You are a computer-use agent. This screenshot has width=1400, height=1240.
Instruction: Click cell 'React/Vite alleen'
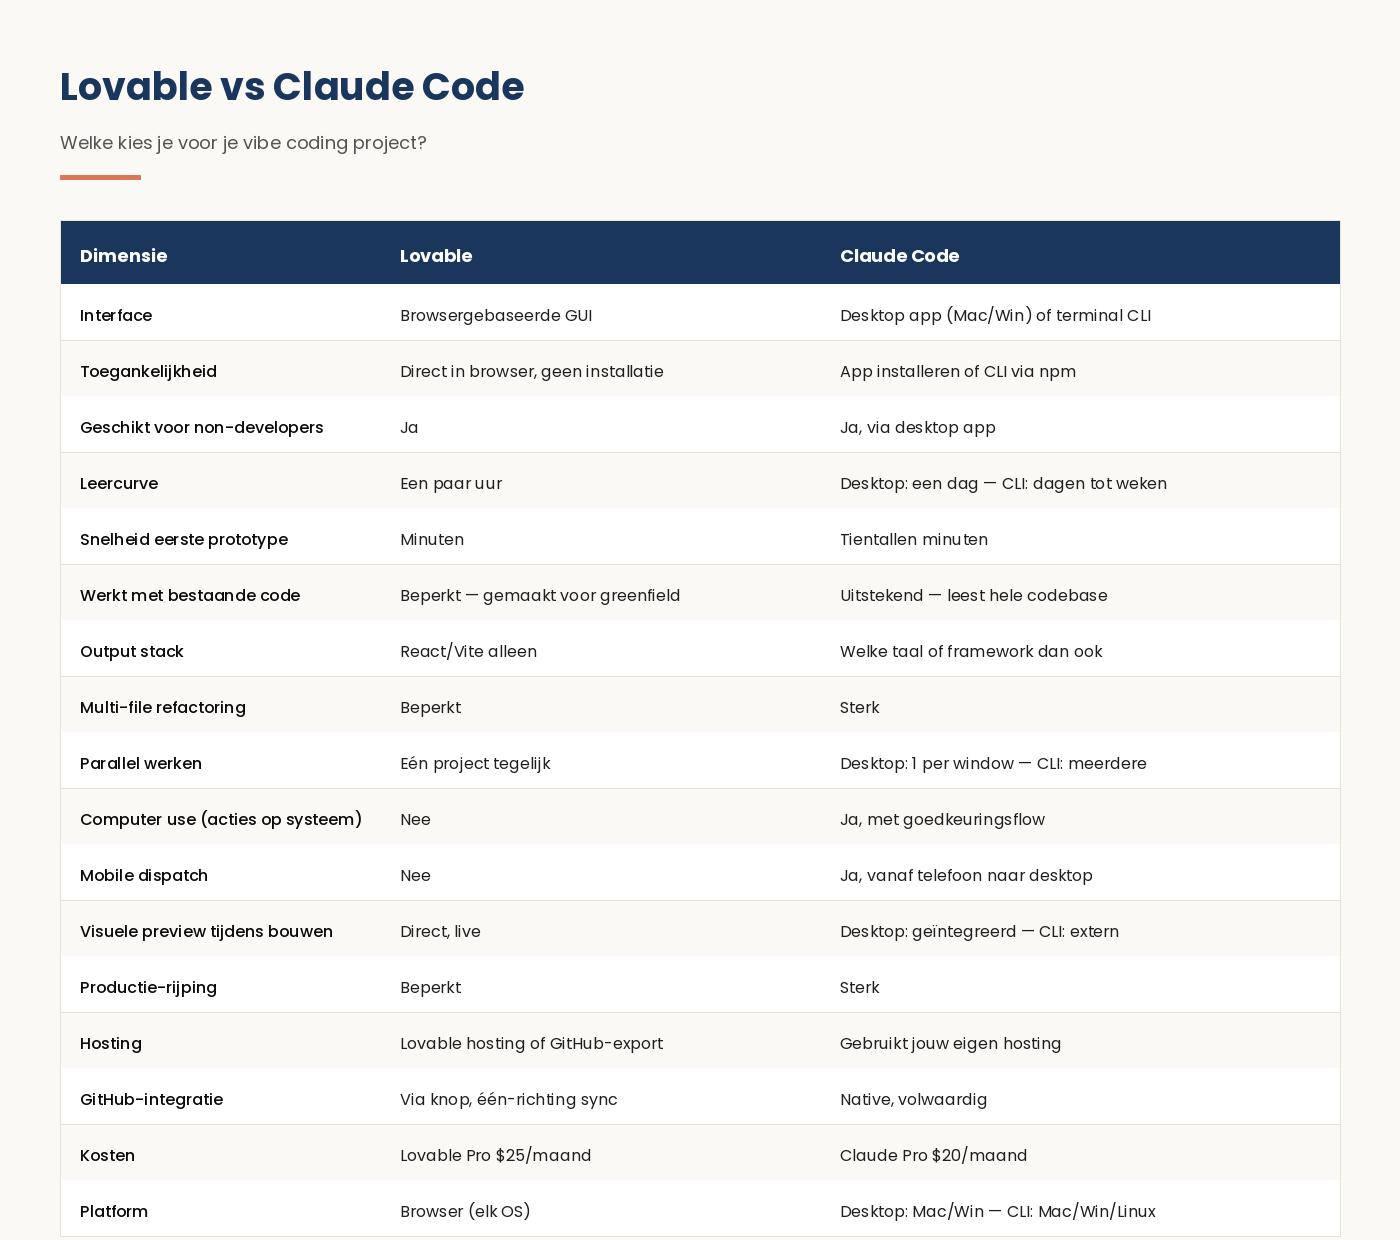tap(468, 652)
